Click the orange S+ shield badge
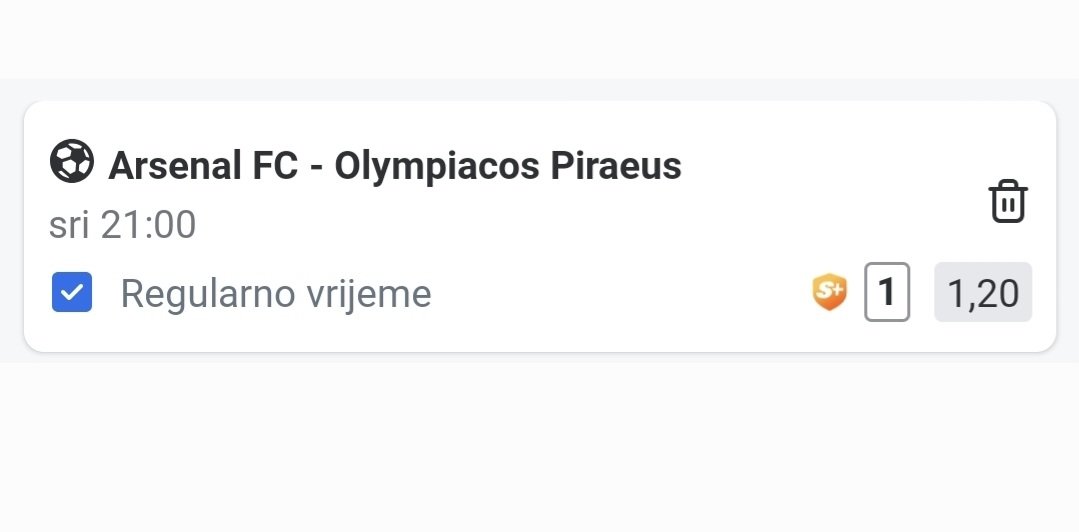1079x532 pixels. [x=830, y=292]
